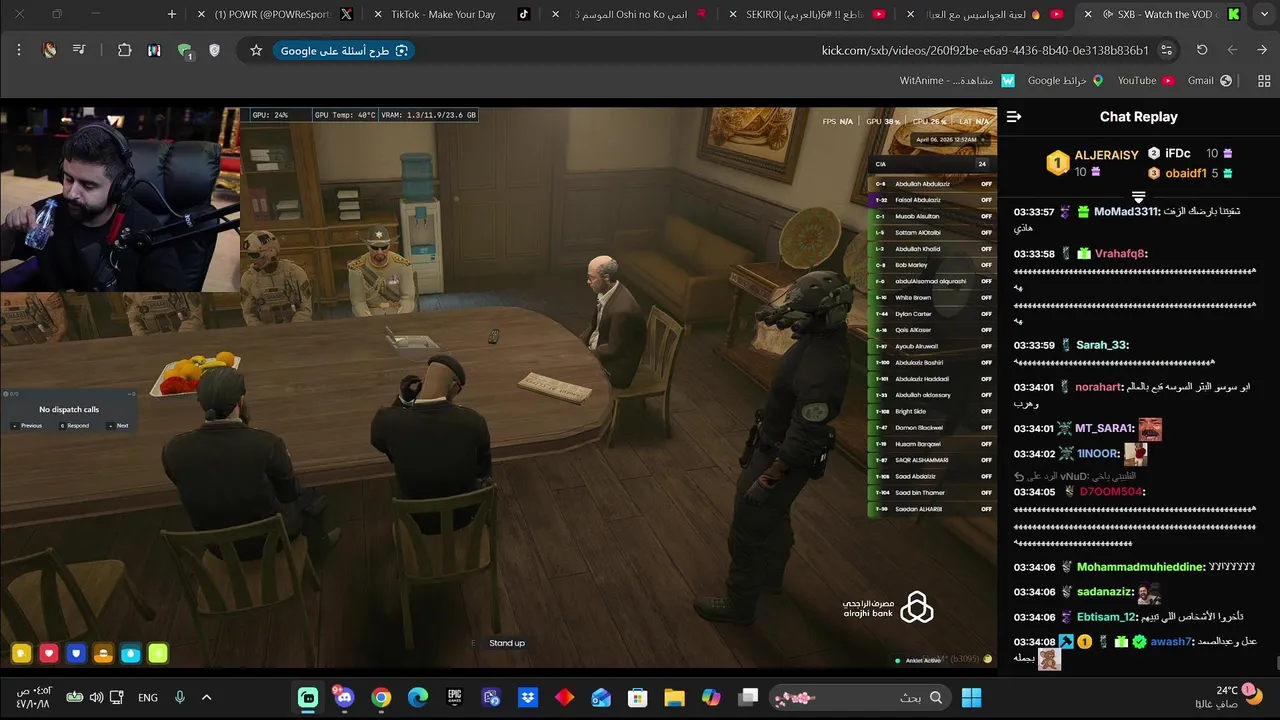Click the iFDc gifter name

1178,153
